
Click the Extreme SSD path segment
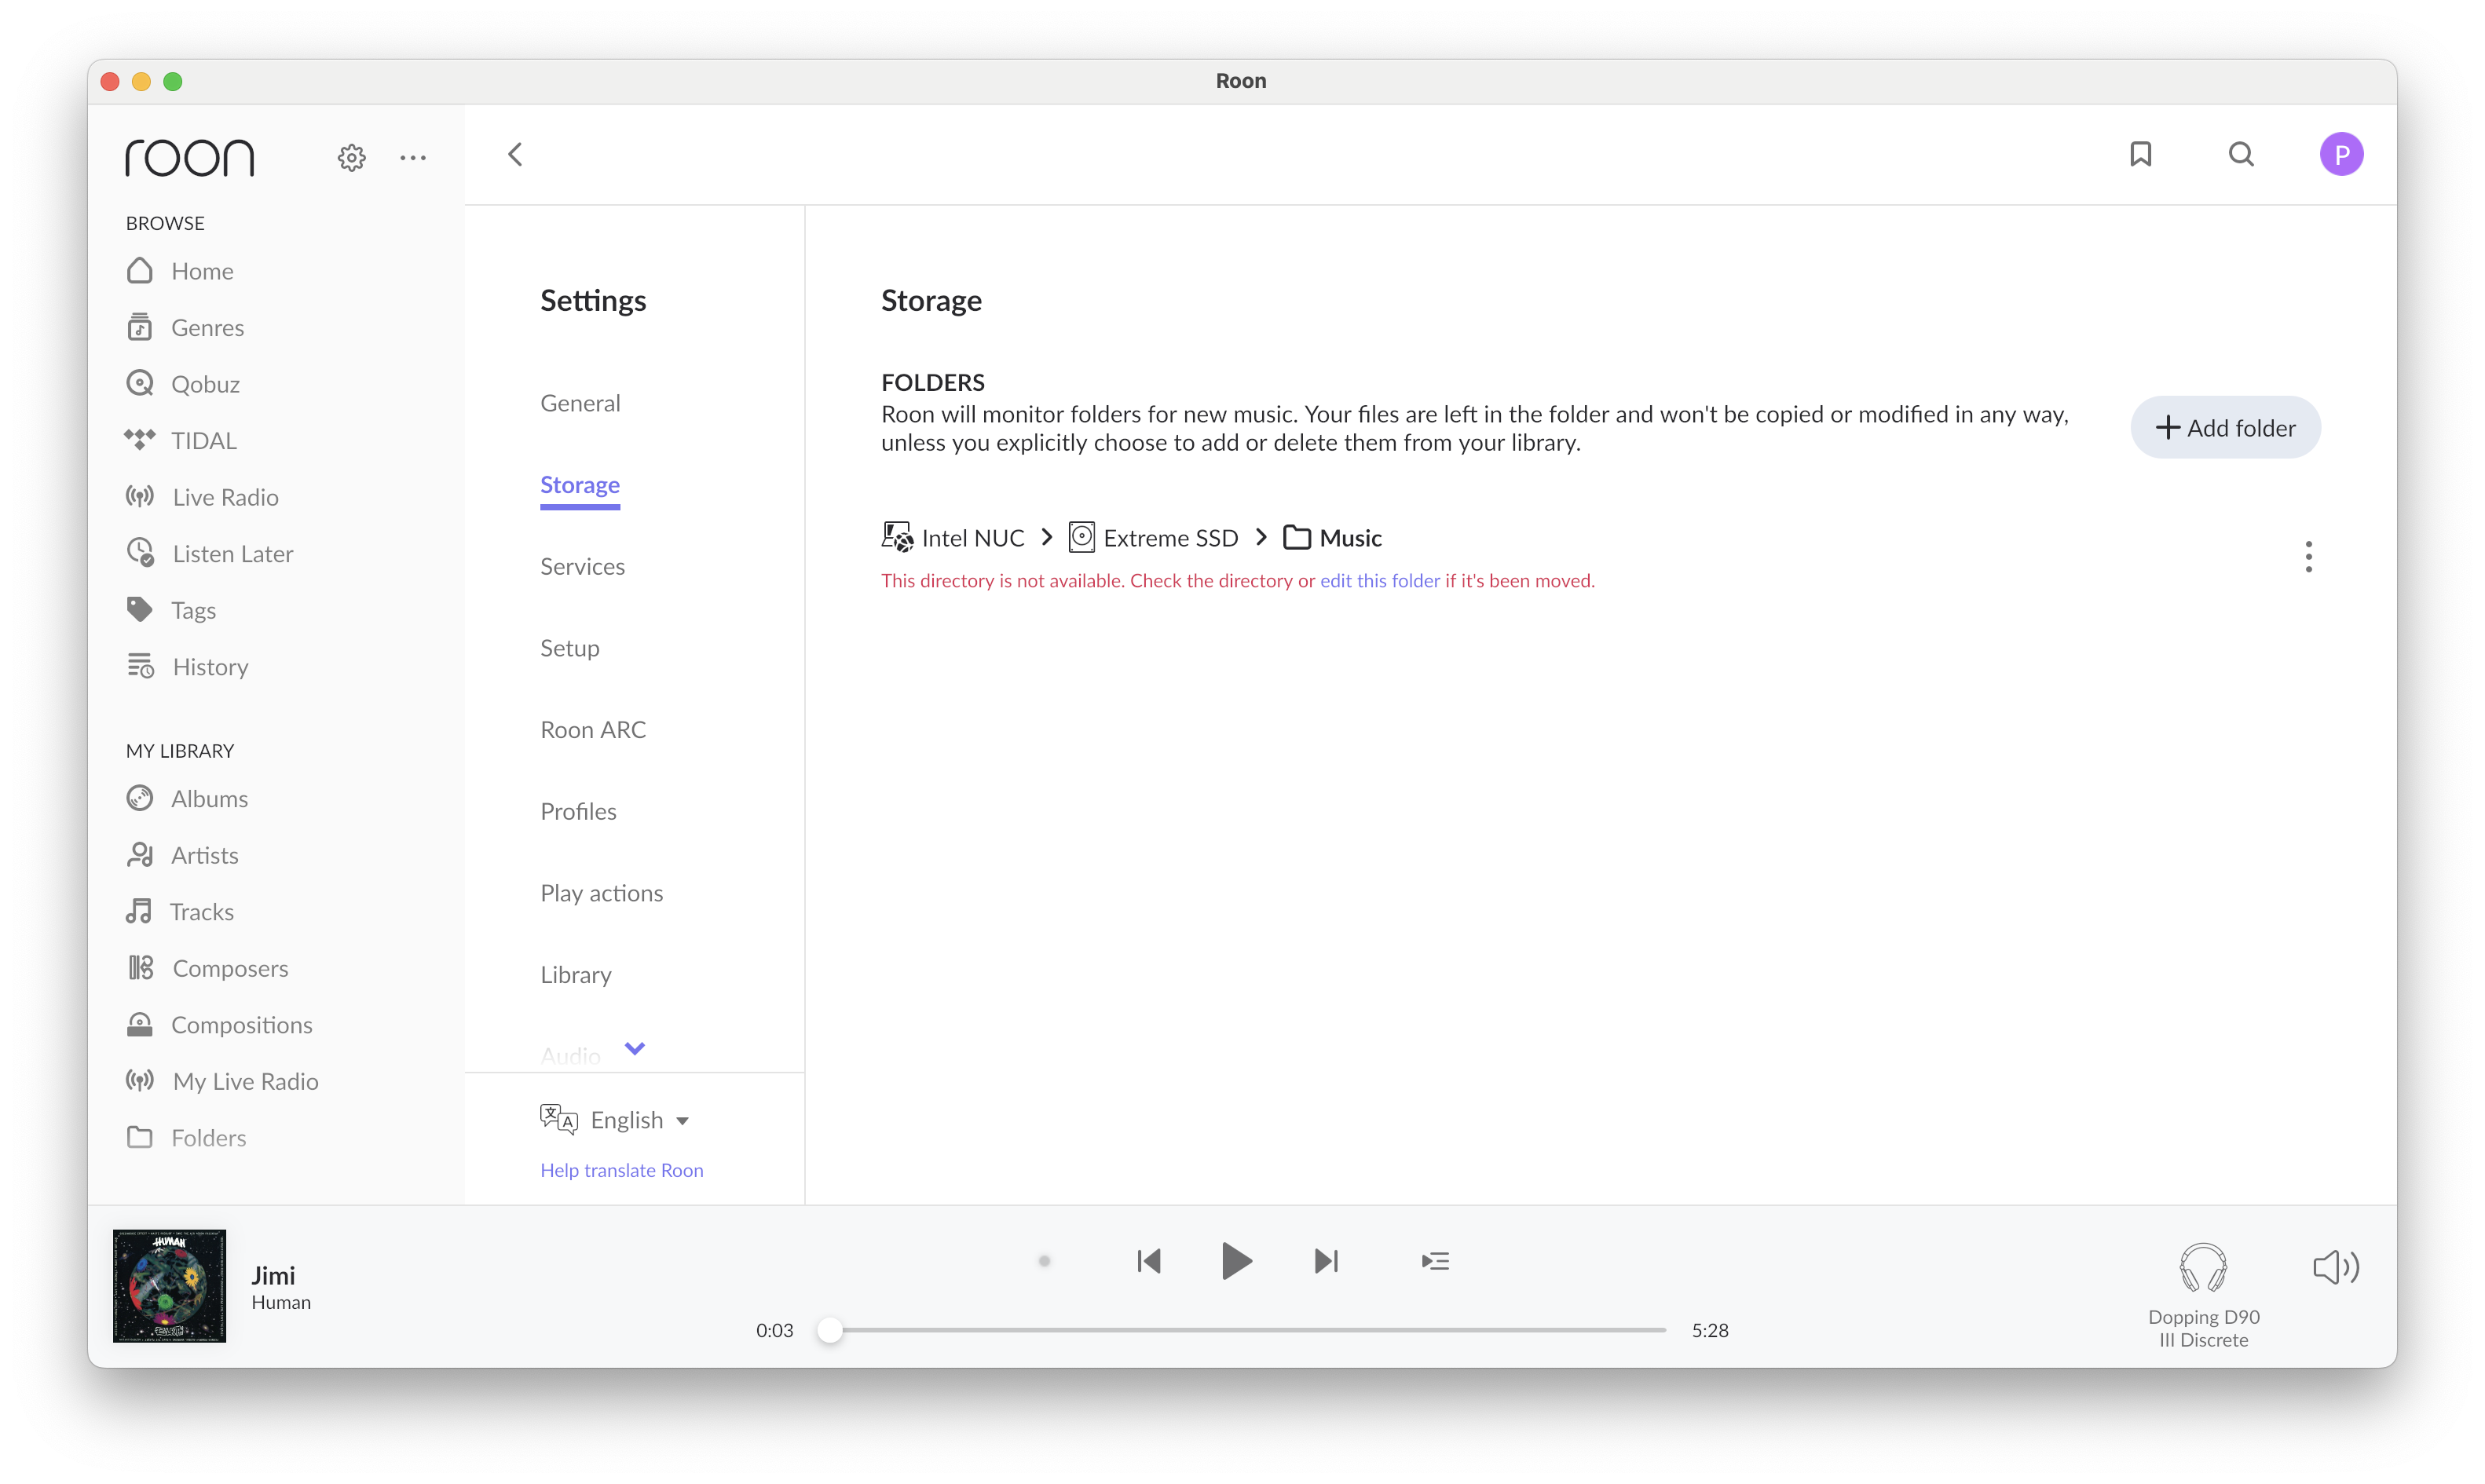(1154, 538)
